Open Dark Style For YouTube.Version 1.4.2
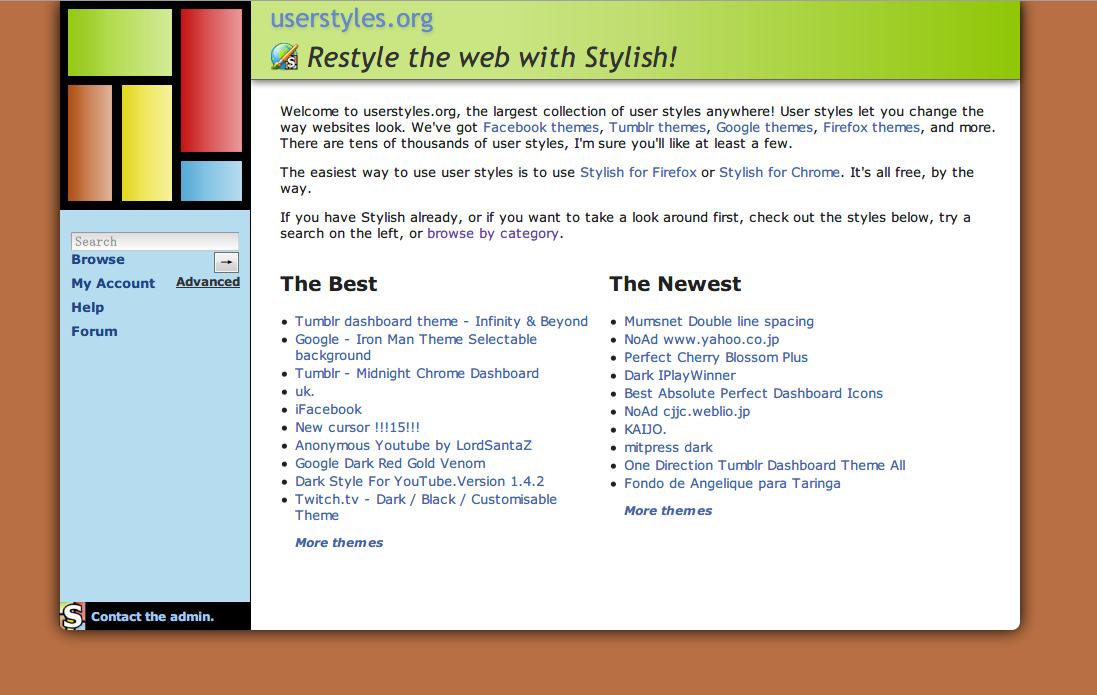 click(420, 482)
